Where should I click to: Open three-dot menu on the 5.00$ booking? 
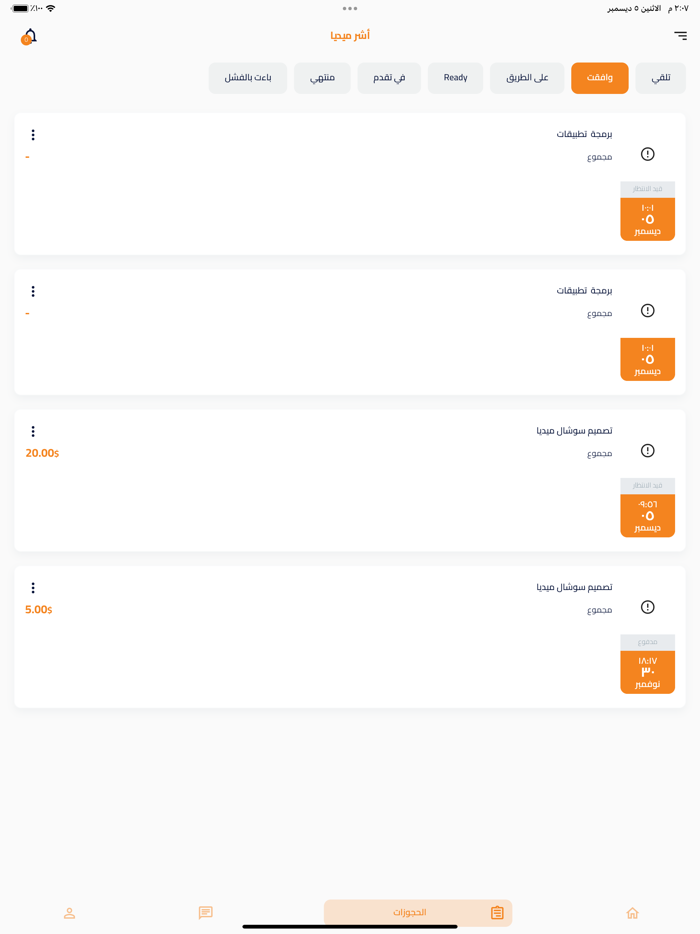pyautogui.click(x=33, y=588)
